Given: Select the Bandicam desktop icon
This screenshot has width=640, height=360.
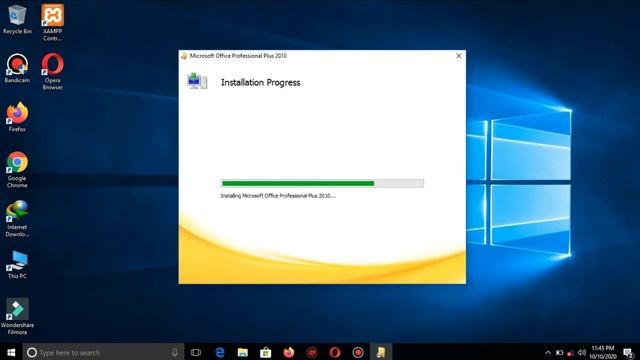Looking at the screenshot, I should point(17,68).
